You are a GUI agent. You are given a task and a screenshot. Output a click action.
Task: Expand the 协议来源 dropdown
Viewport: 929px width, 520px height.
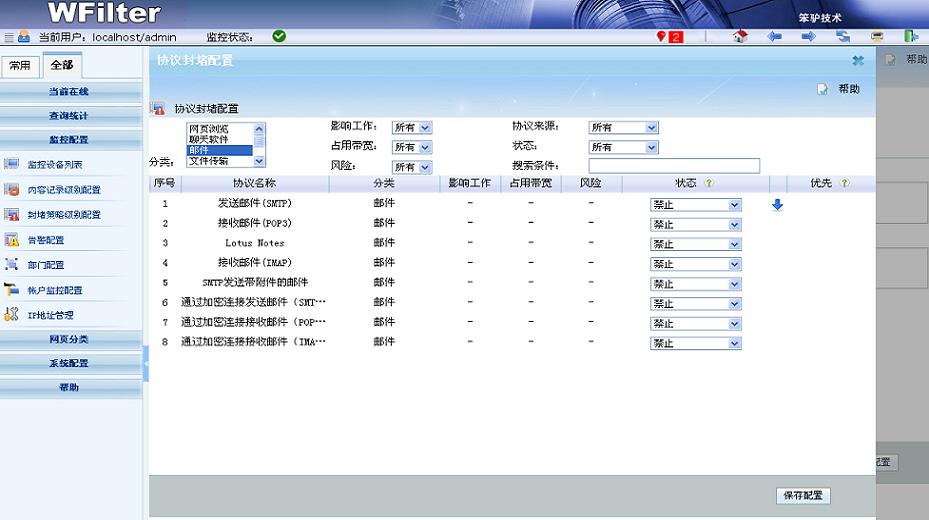click(622, 128)
